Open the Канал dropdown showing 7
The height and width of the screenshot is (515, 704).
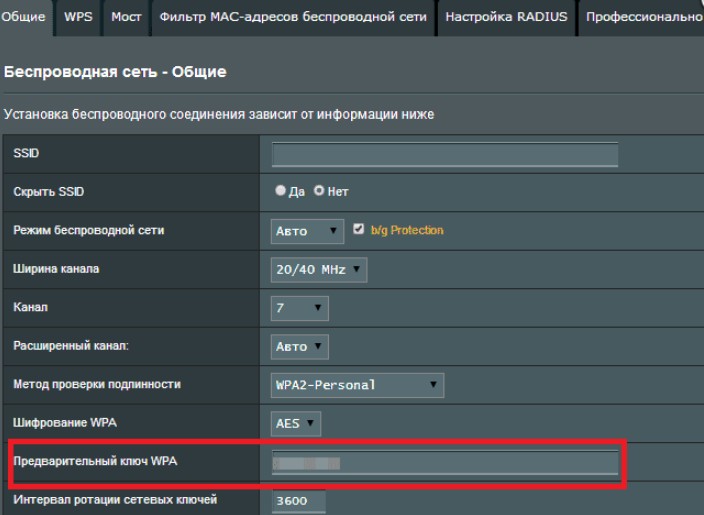click(x=299, y=308)
